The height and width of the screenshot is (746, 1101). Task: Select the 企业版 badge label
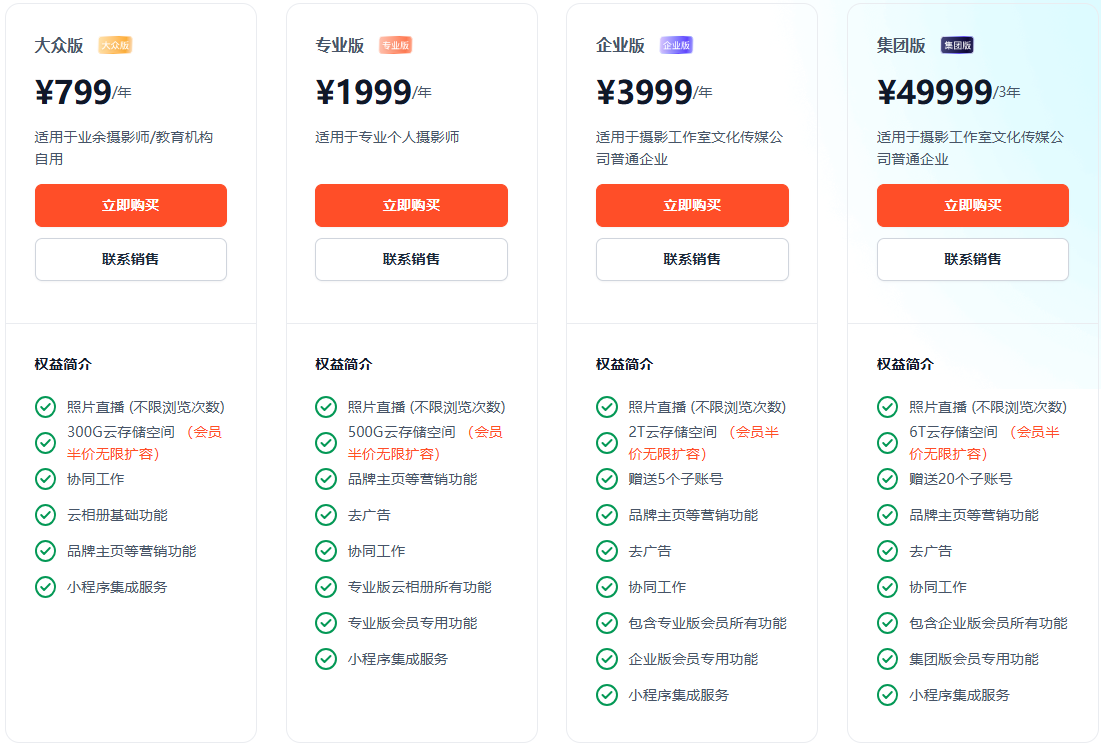click(679, 44)
